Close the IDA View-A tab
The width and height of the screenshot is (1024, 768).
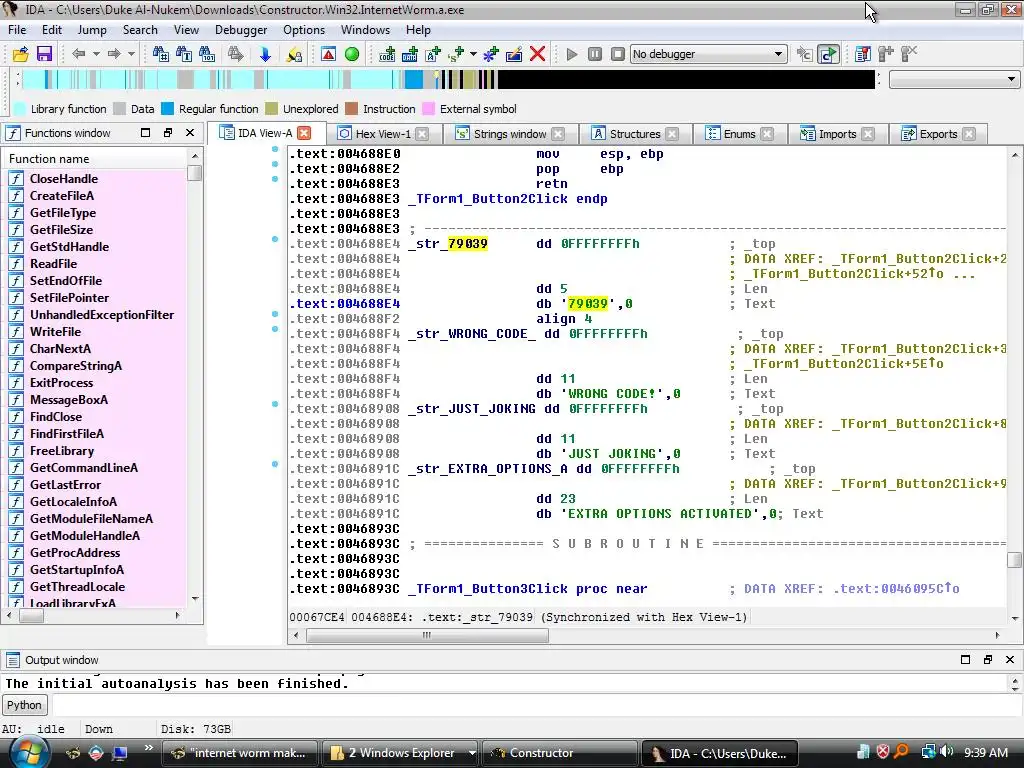point(304,133)
